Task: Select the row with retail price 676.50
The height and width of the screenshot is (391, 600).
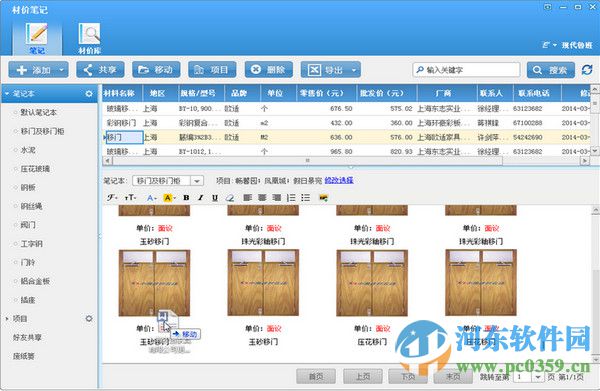Action: (346, 109)
